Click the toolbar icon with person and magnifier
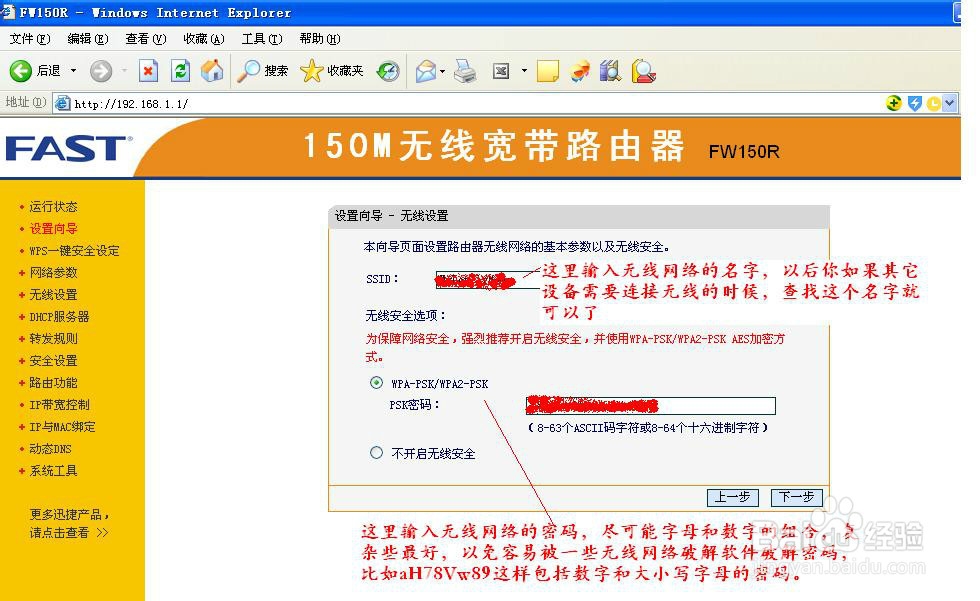This screenshot has width=980, height=601. 644,71
